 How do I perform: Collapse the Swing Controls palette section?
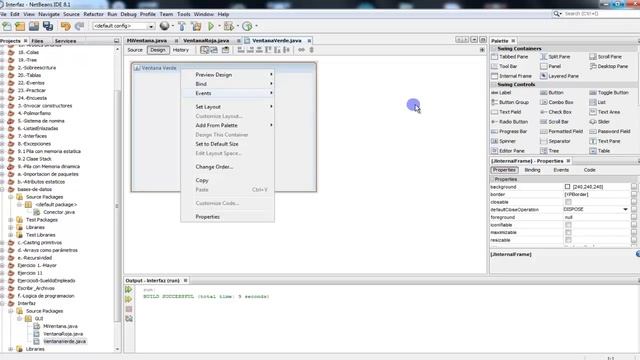tap(493, 84)
